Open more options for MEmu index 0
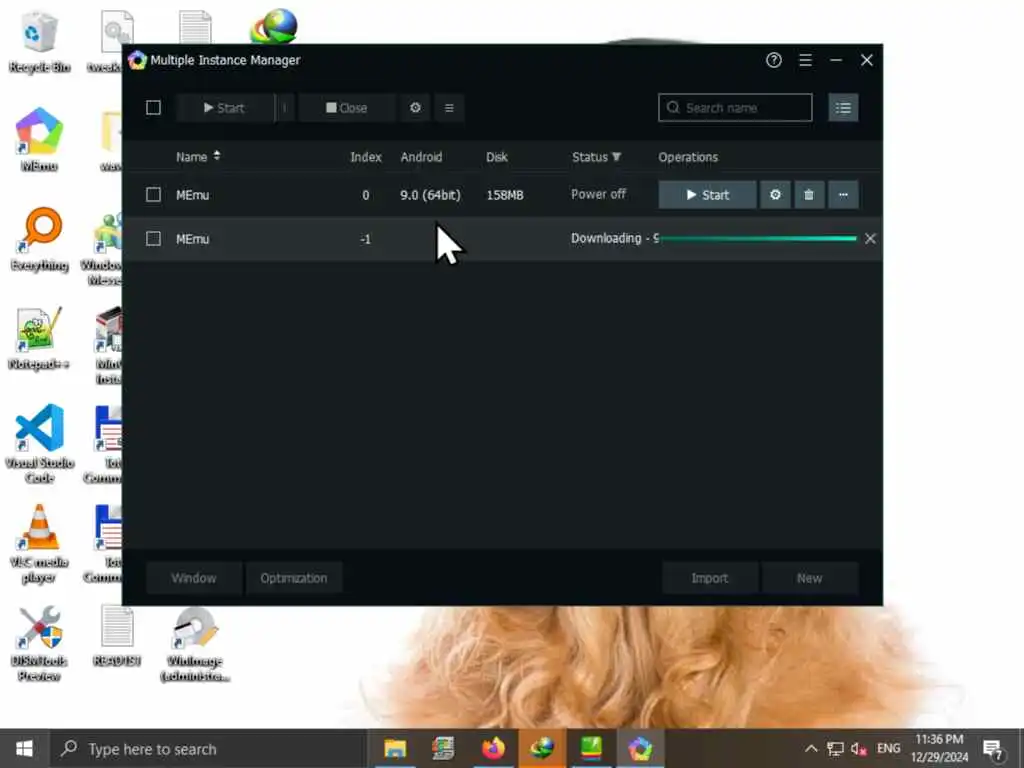1024x768 pixels. click(x=843, y=195)
